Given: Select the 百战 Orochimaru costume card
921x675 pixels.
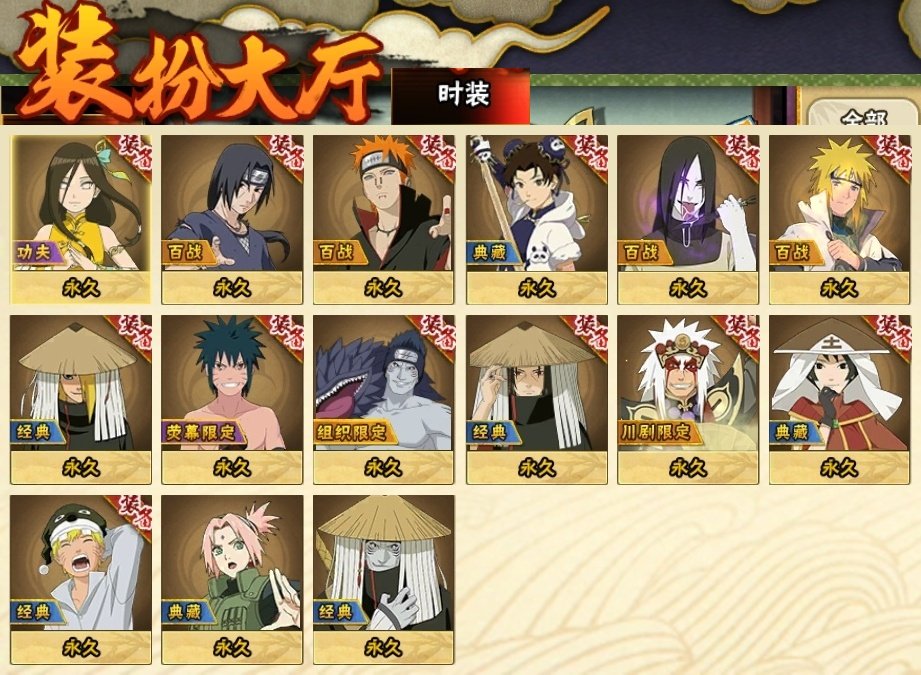Looking at the screenshot, I should tap(688, 219).
